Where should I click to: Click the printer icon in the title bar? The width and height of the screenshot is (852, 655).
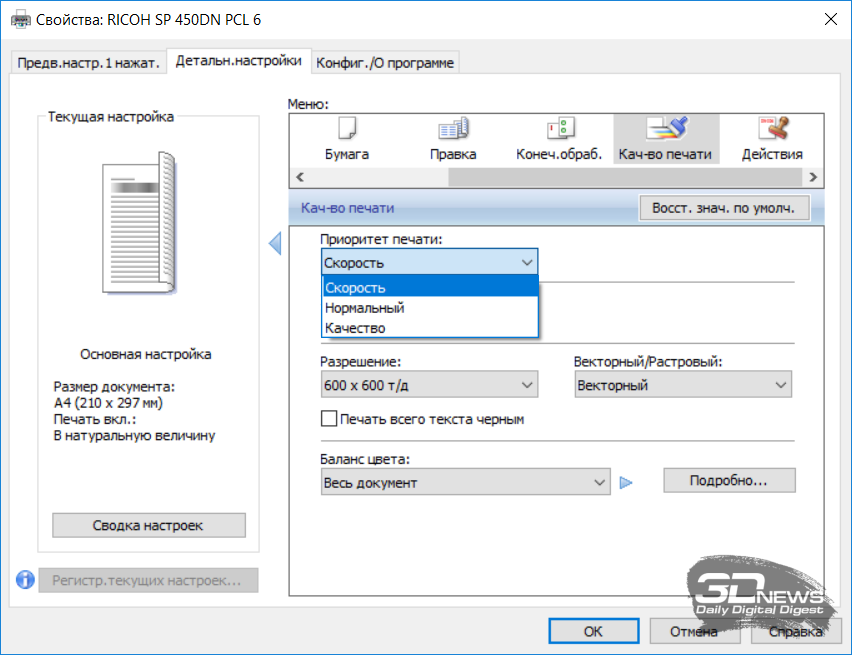tap(21, 20)
